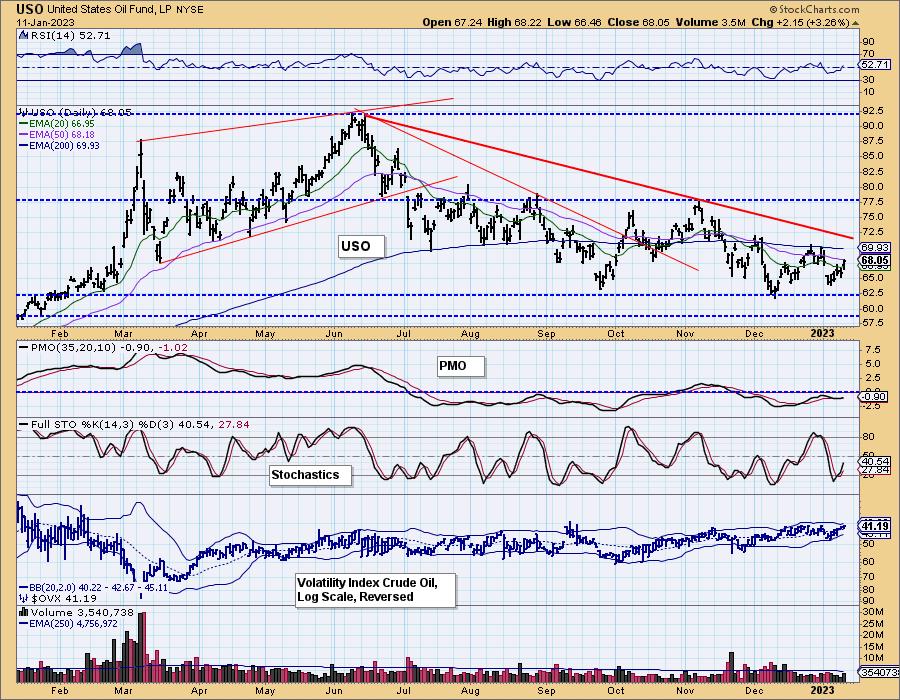Screen dimensions: 900x700
Task: Click the Low 66.46 value
Action: click(575, 22)
